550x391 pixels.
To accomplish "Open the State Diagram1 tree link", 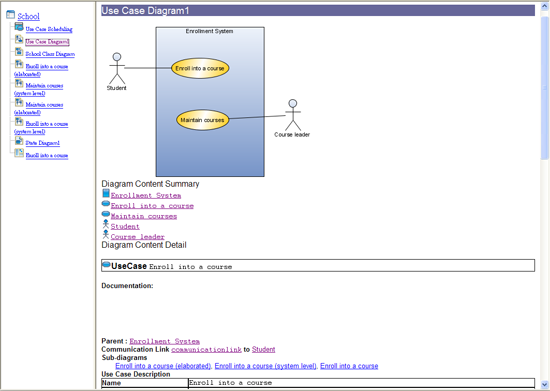I will point(42,143).
